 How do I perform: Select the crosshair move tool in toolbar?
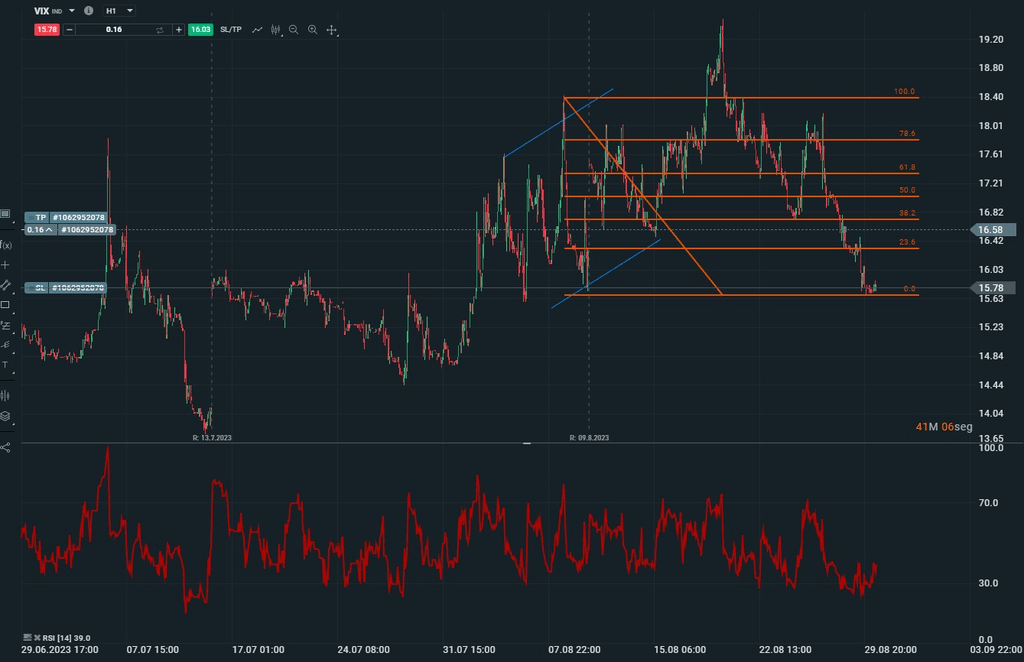click(x=332, y=30)
